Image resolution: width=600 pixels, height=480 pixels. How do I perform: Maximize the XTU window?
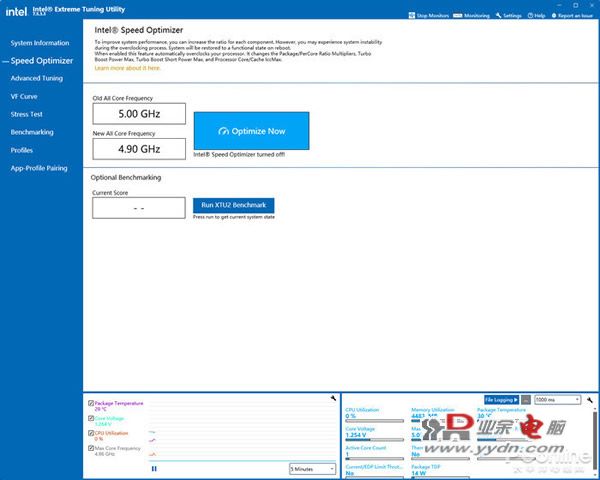576,5
